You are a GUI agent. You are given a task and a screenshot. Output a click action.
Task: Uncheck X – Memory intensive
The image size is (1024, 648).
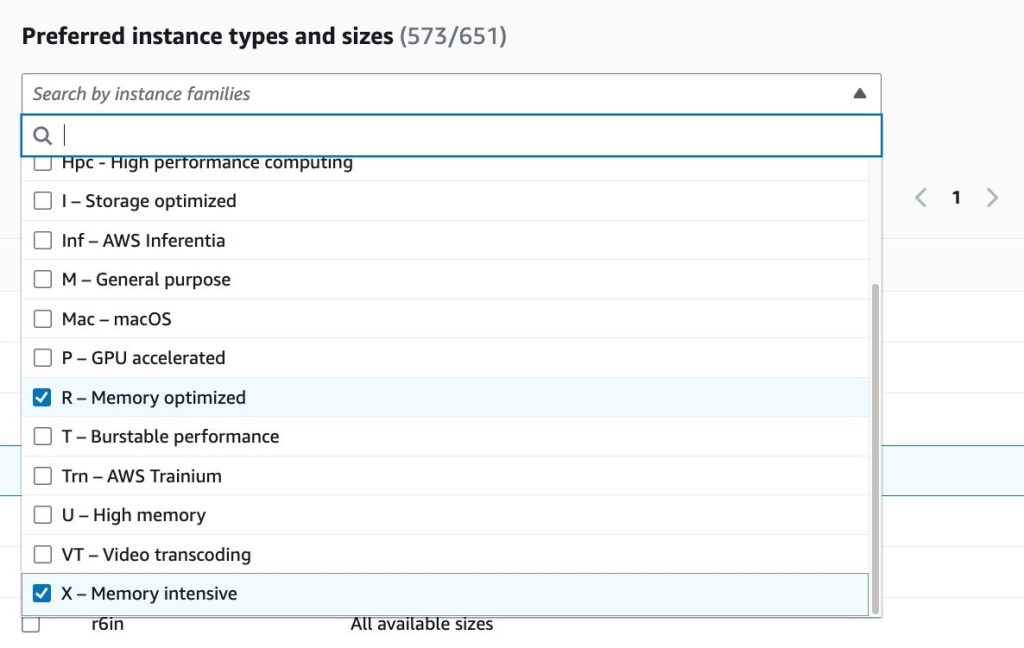(42, 593)
